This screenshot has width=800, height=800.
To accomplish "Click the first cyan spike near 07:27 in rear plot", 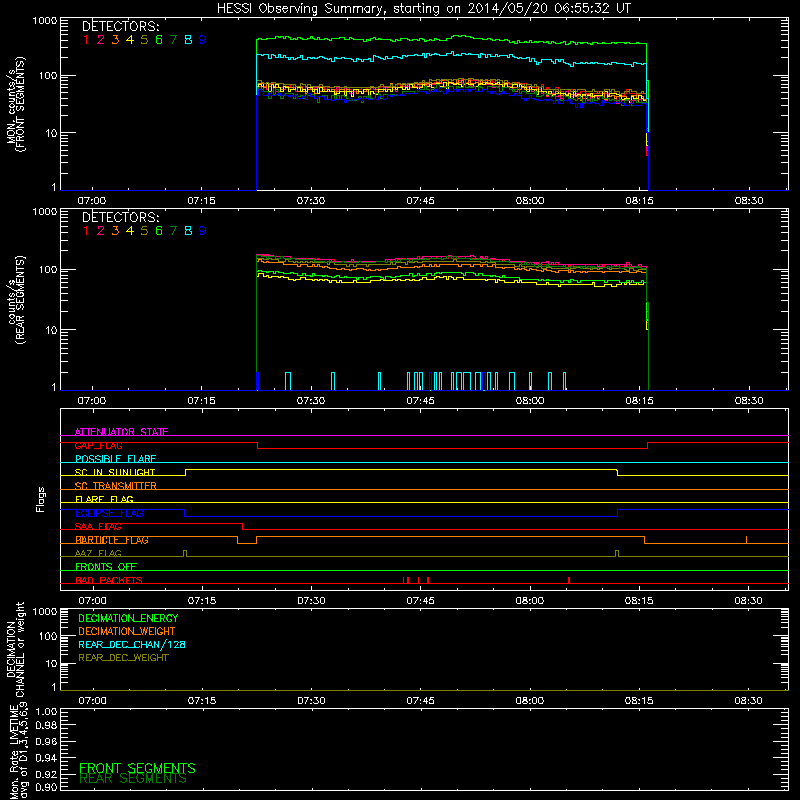I will 288,381.
